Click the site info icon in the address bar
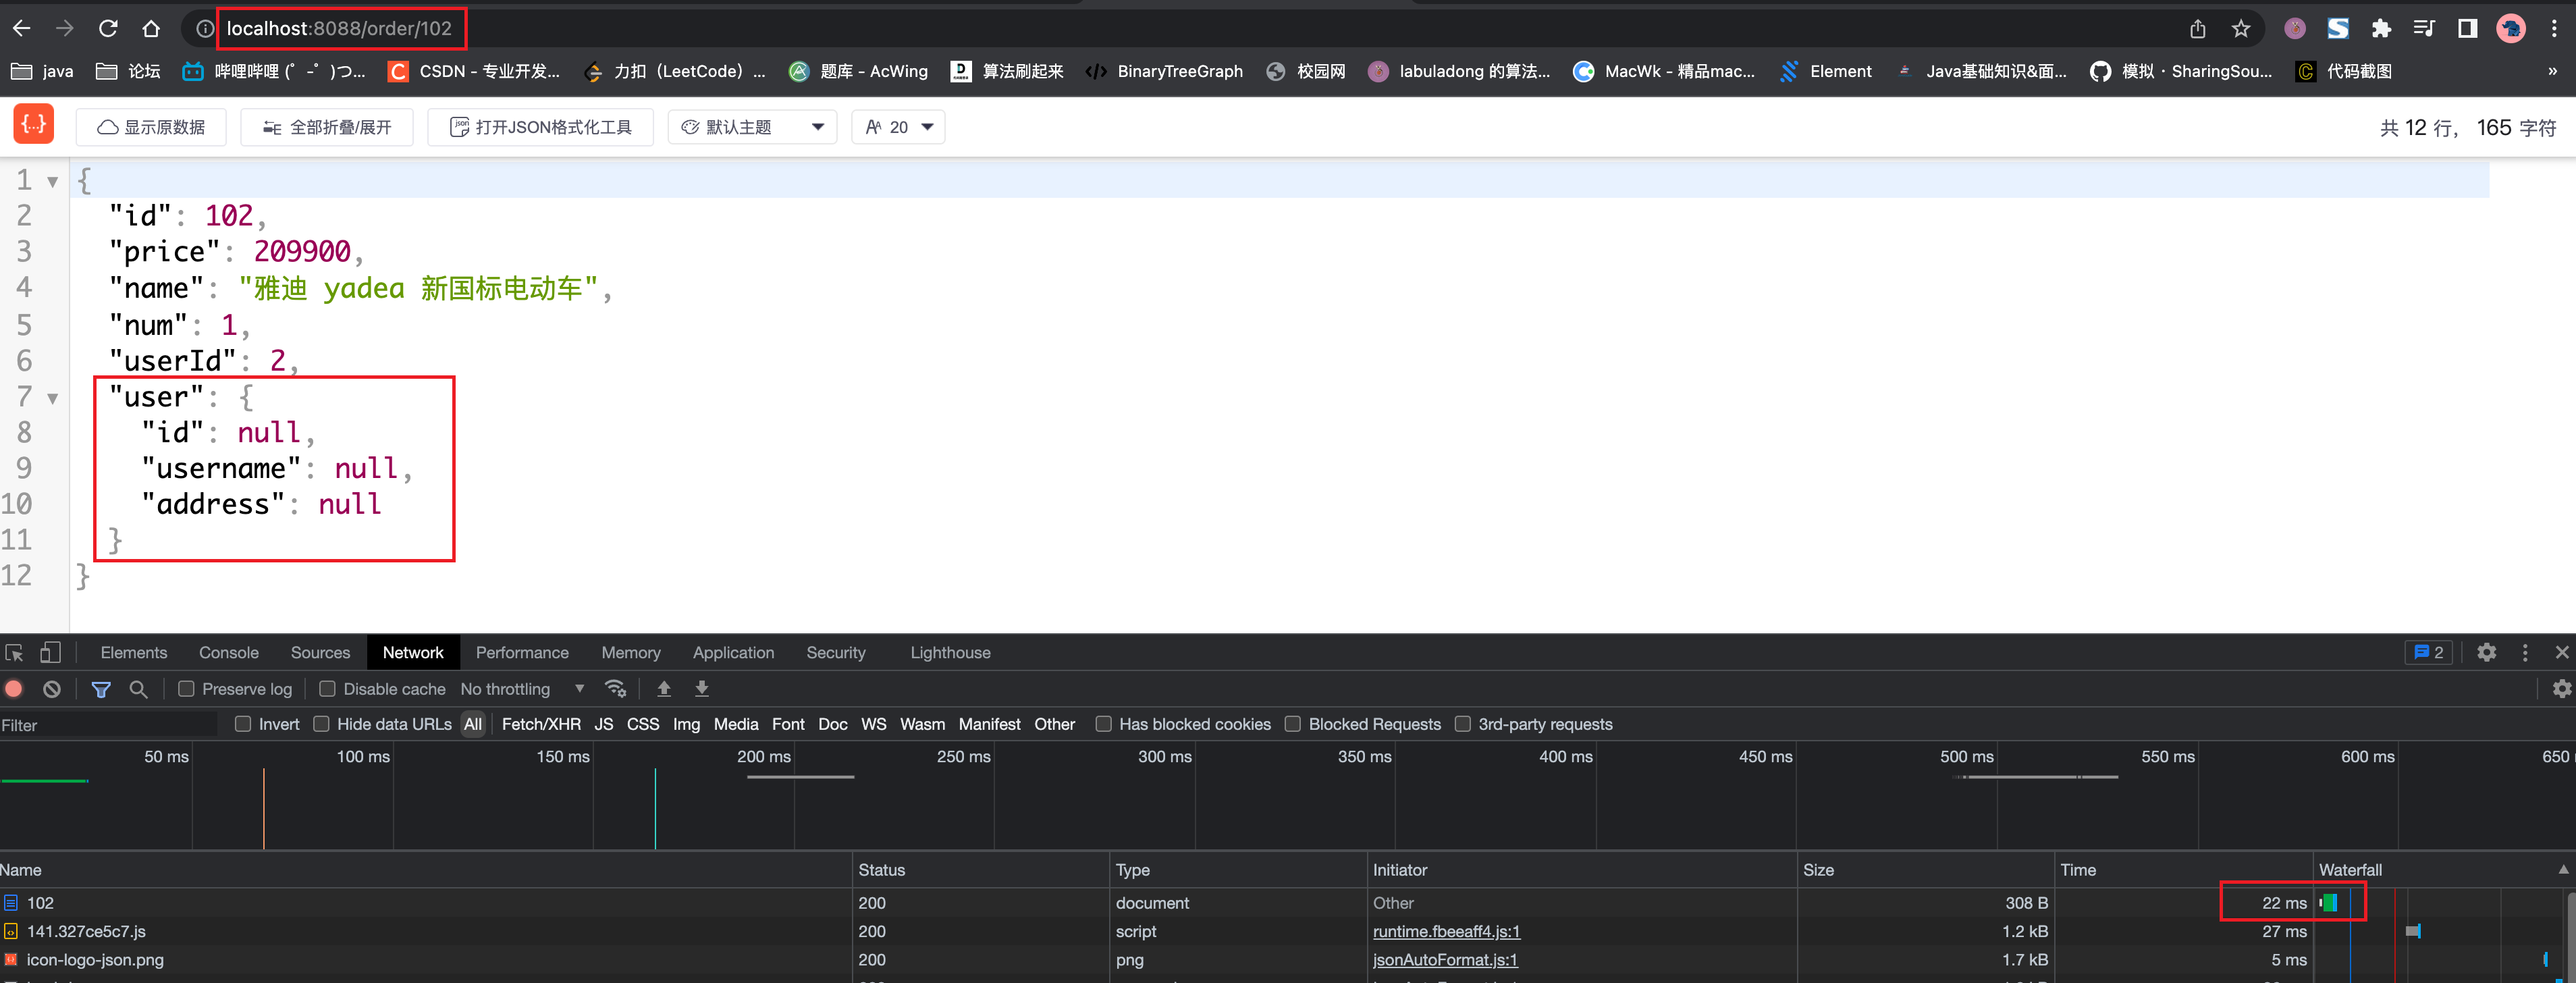Viewport: 2576px width, 983px height. 204,28
